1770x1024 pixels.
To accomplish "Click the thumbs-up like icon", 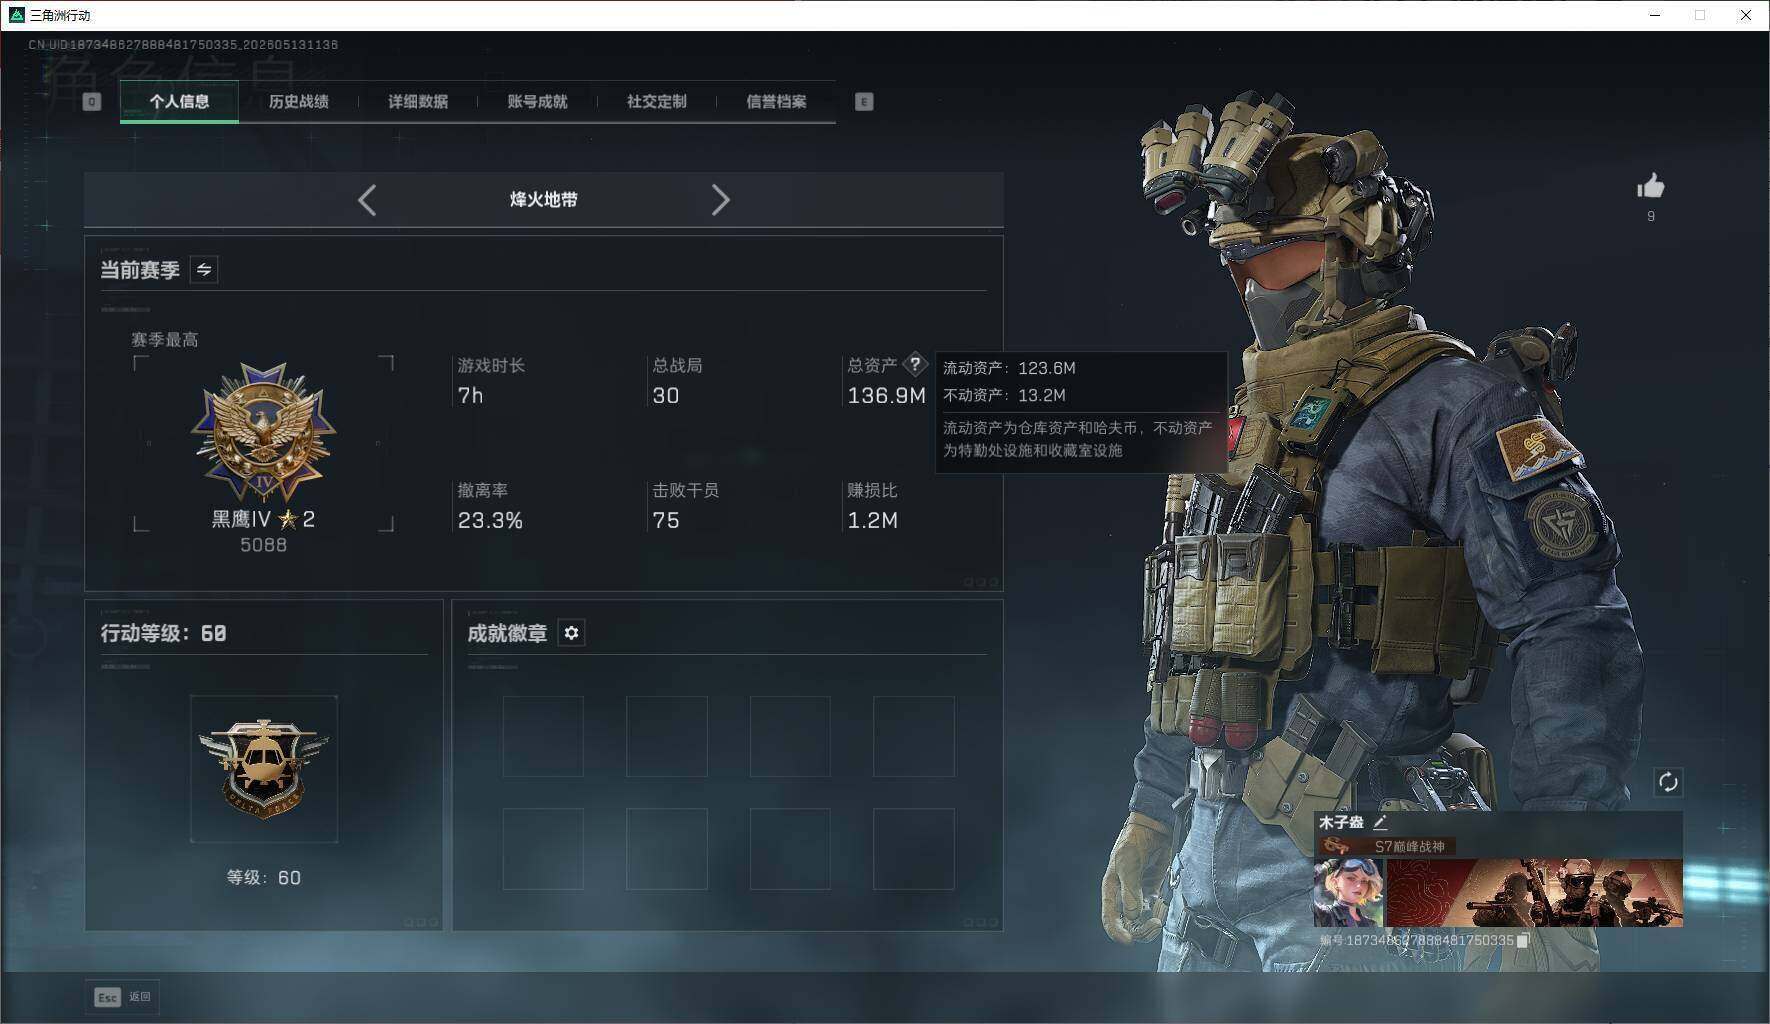I will click(1650, 186).
